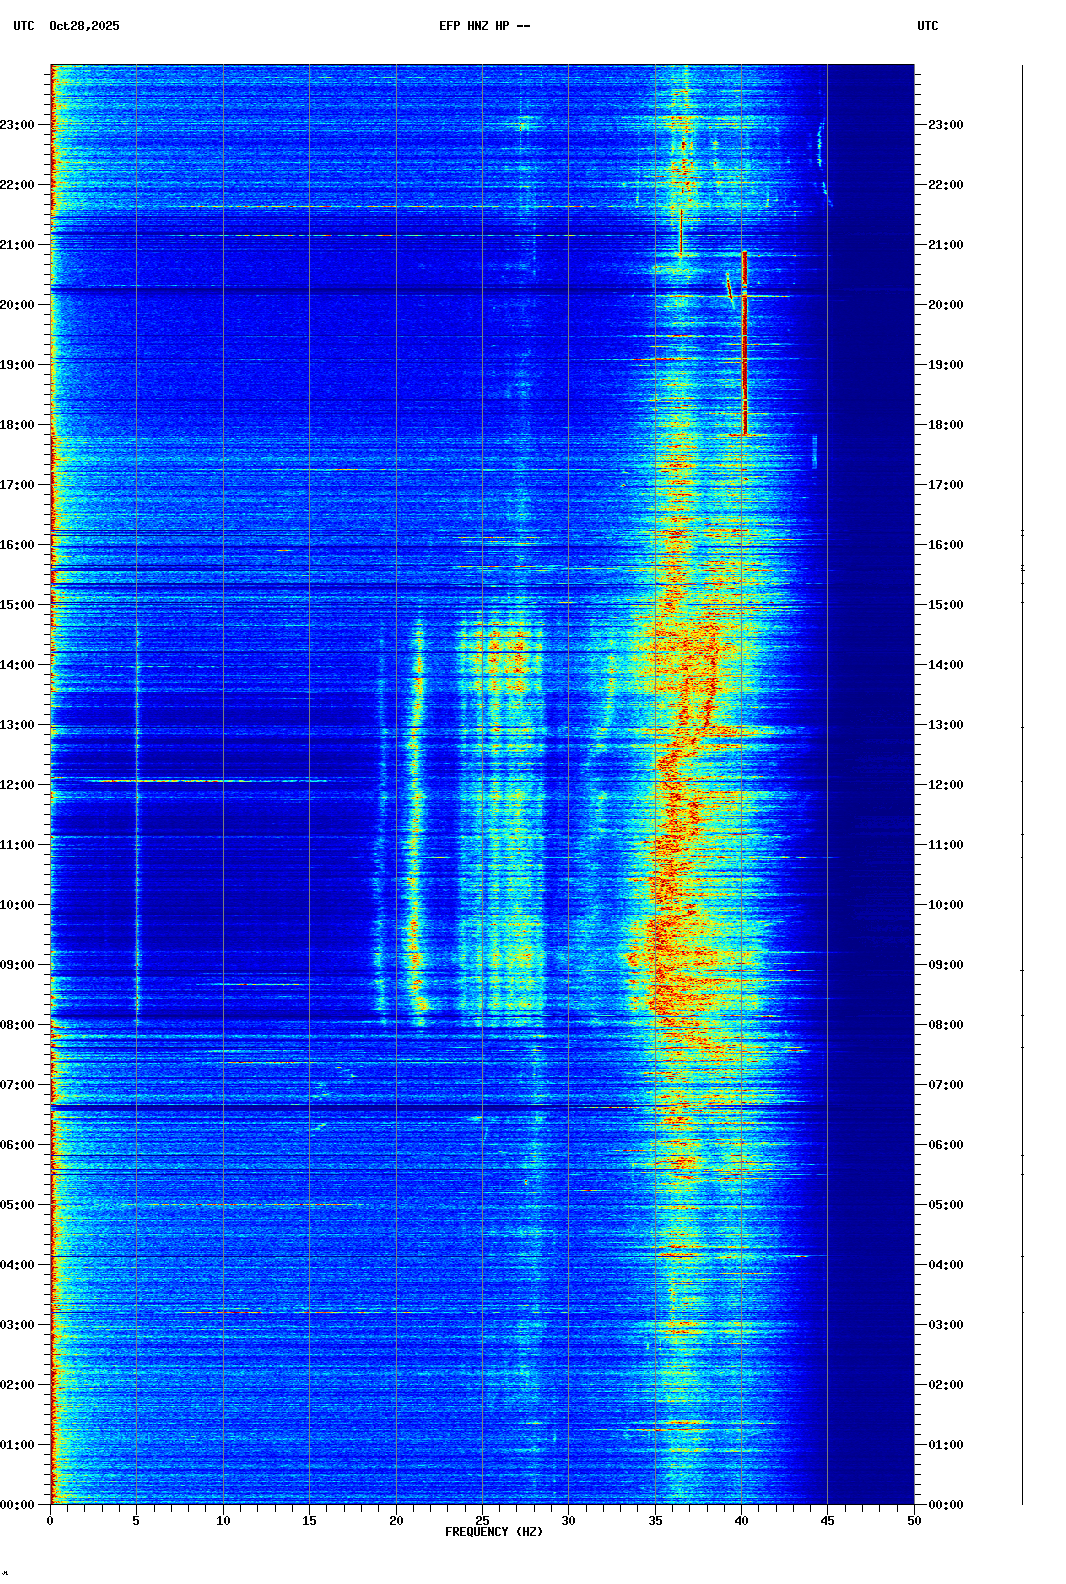Select the 04:00 label on the right time axis
This screenshot has width=1066, height=1584.
(945, 1265)
